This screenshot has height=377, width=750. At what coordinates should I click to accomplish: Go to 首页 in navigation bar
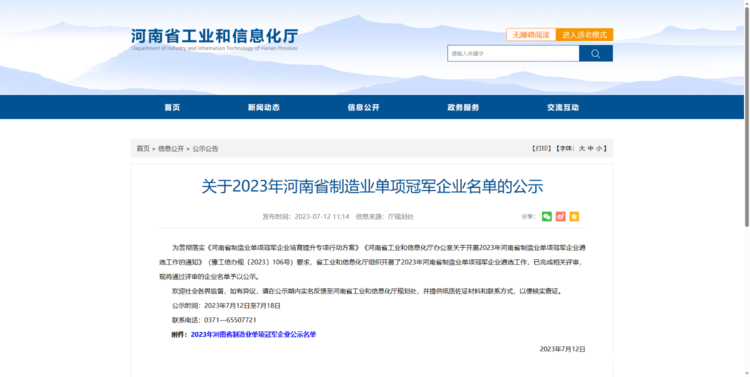[x=172, y=107]
